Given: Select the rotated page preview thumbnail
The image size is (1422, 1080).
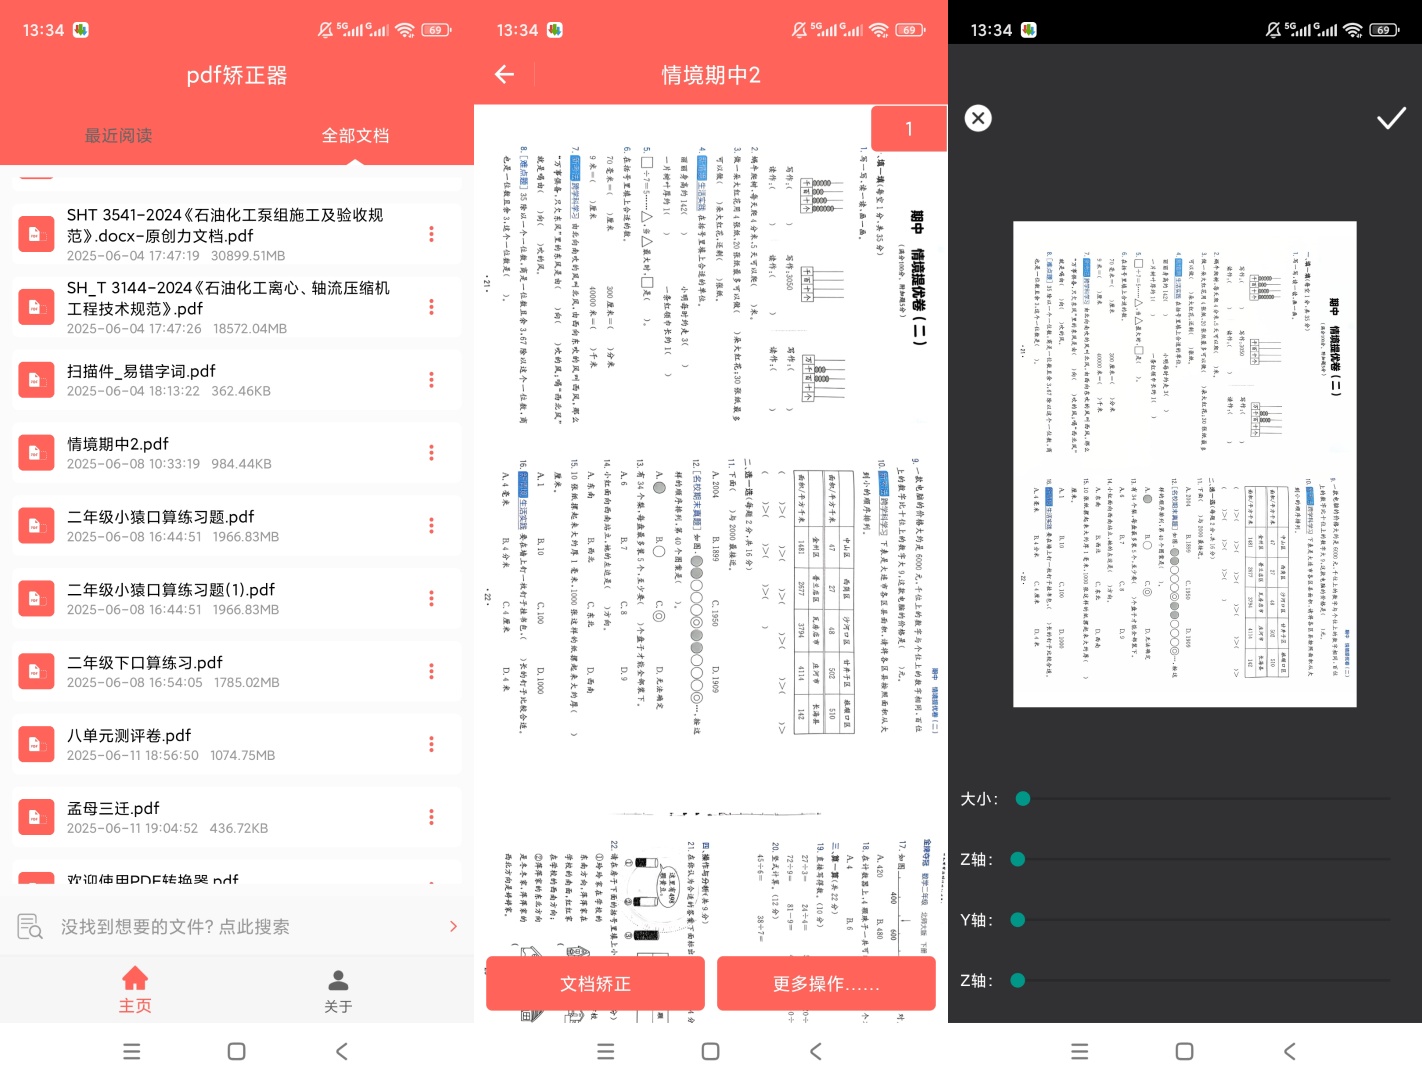Looking at the screenshot, I should pos(1185,464).
